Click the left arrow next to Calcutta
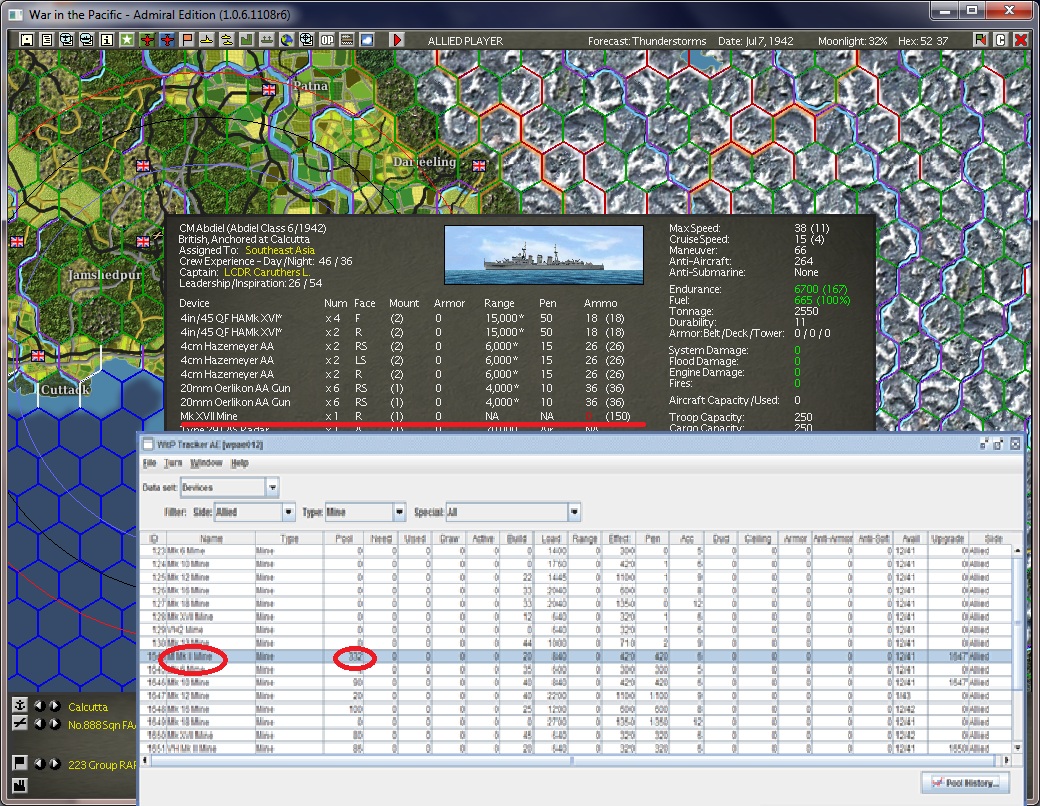Viewport: 1040px width, 806px height. tap(39, 706)
